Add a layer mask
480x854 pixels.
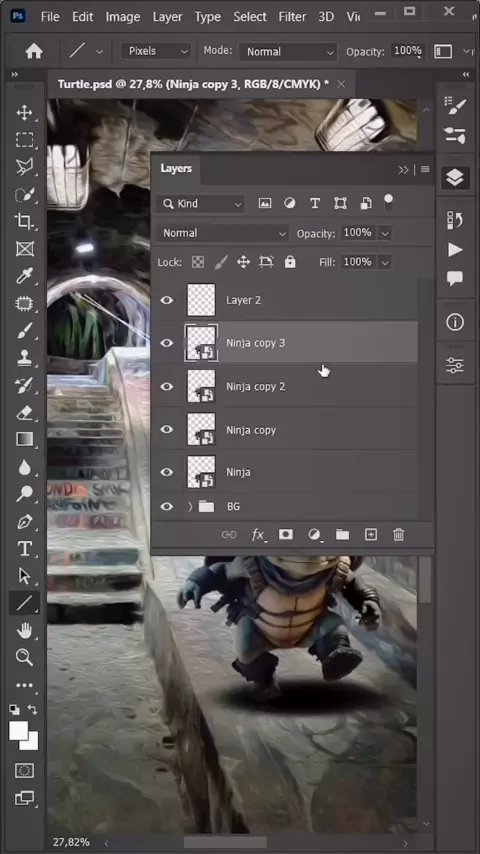(285, 534)
